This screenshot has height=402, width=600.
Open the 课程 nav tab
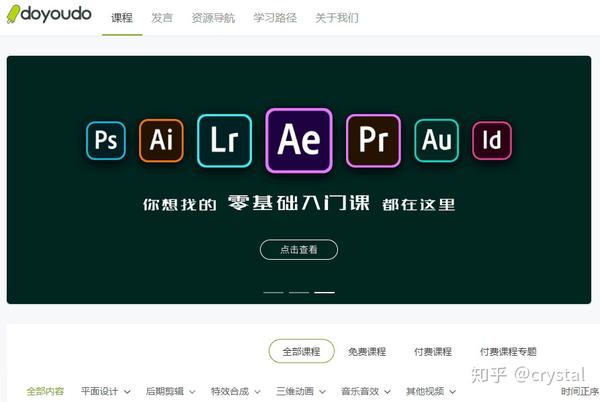[x=122, y=18]
